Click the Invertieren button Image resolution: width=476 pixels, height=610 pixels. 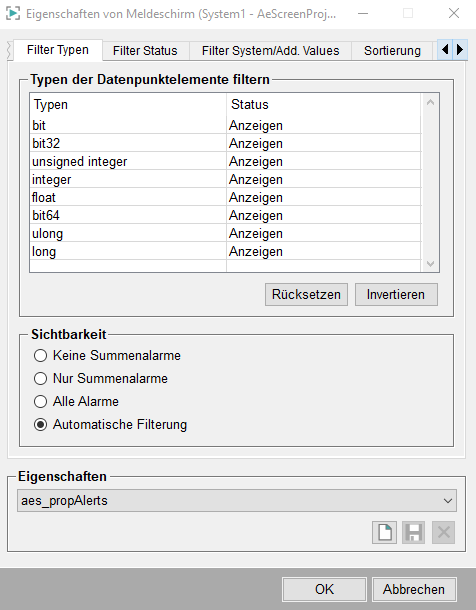(x=396, y=294)
